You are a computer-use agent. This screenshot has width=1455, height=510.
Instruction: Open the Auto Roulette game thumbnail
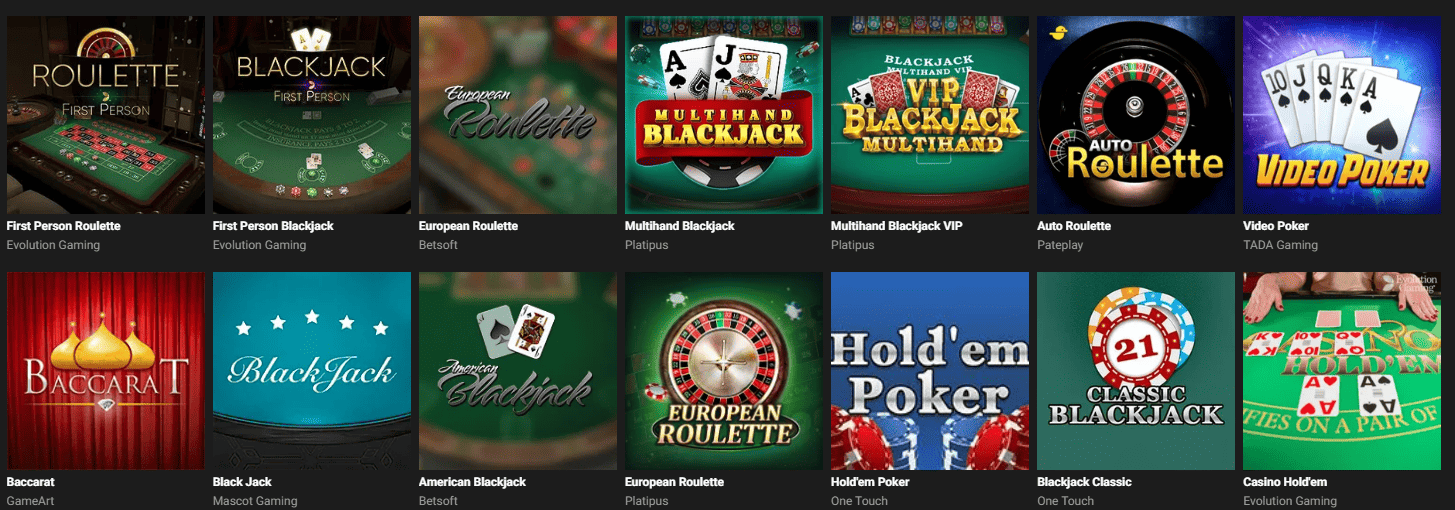click(1136, 115)
